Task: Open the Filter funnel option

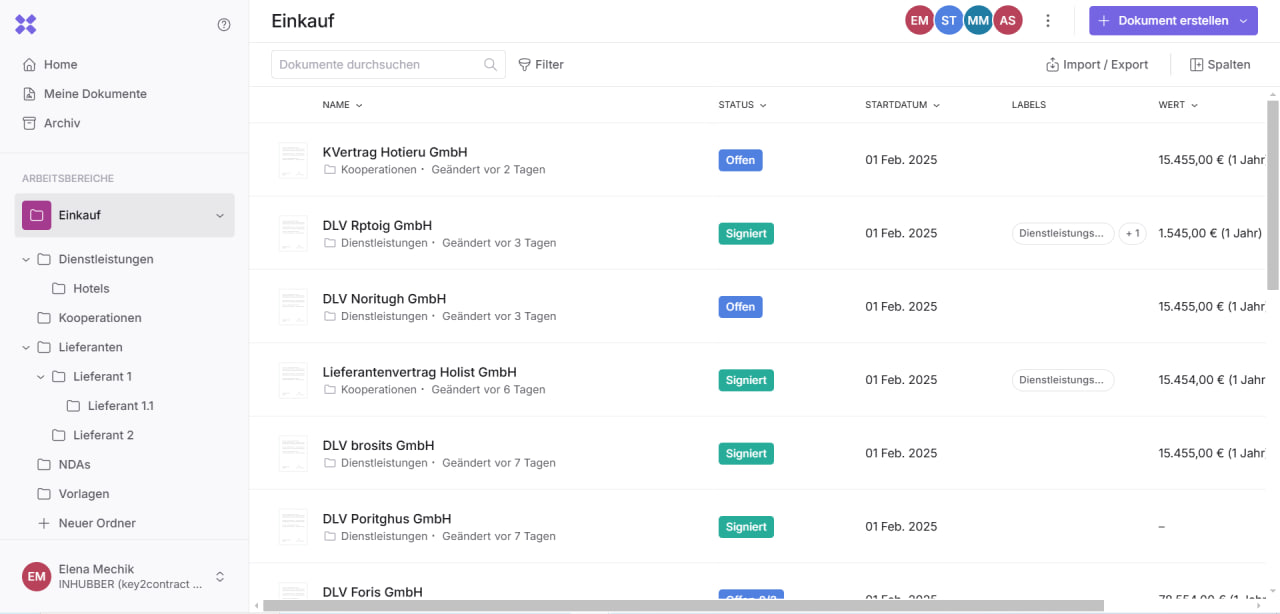Action: tap(541, 65)
